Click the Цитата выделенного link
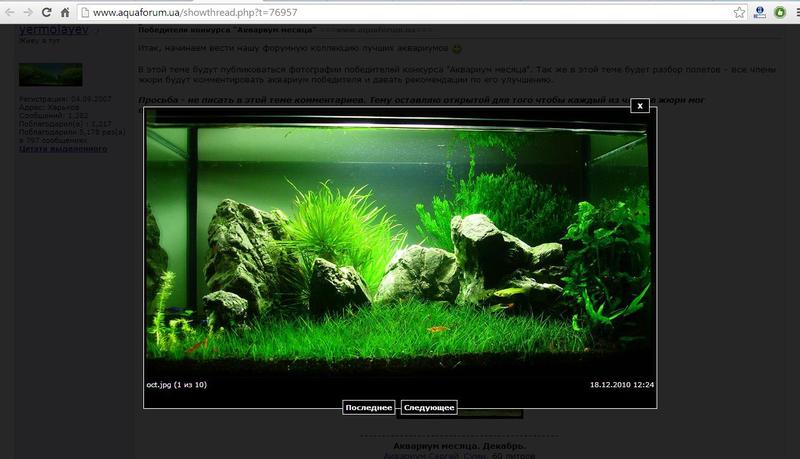 [63, 149]
